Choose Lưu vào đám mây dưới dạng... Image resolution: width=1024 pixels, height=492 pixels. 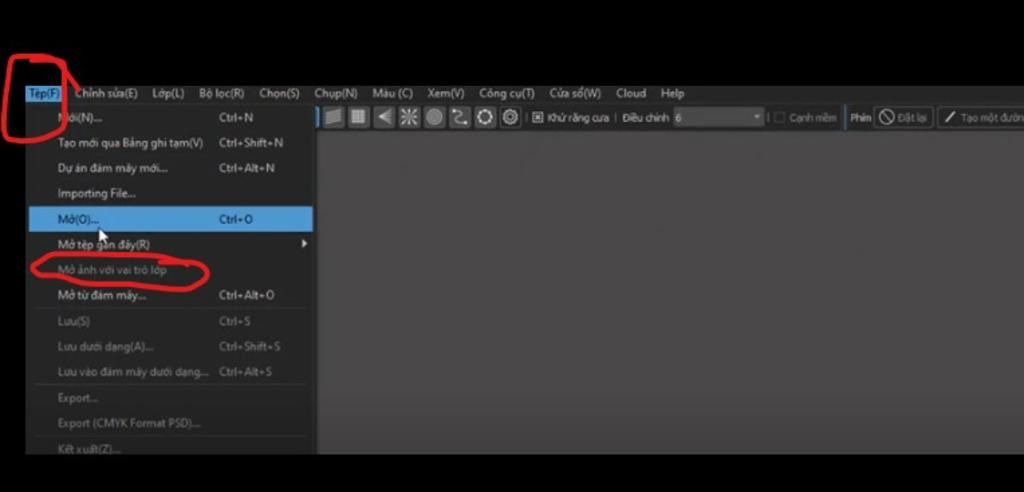click(x=170, y=372)
